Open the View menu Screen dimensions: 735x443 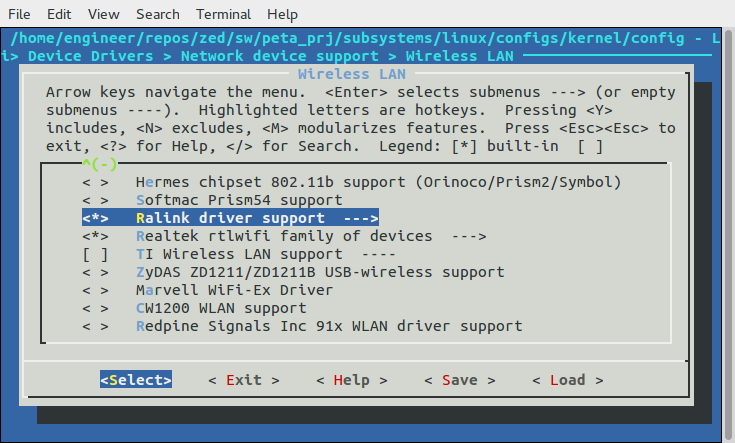click(104, 15)
